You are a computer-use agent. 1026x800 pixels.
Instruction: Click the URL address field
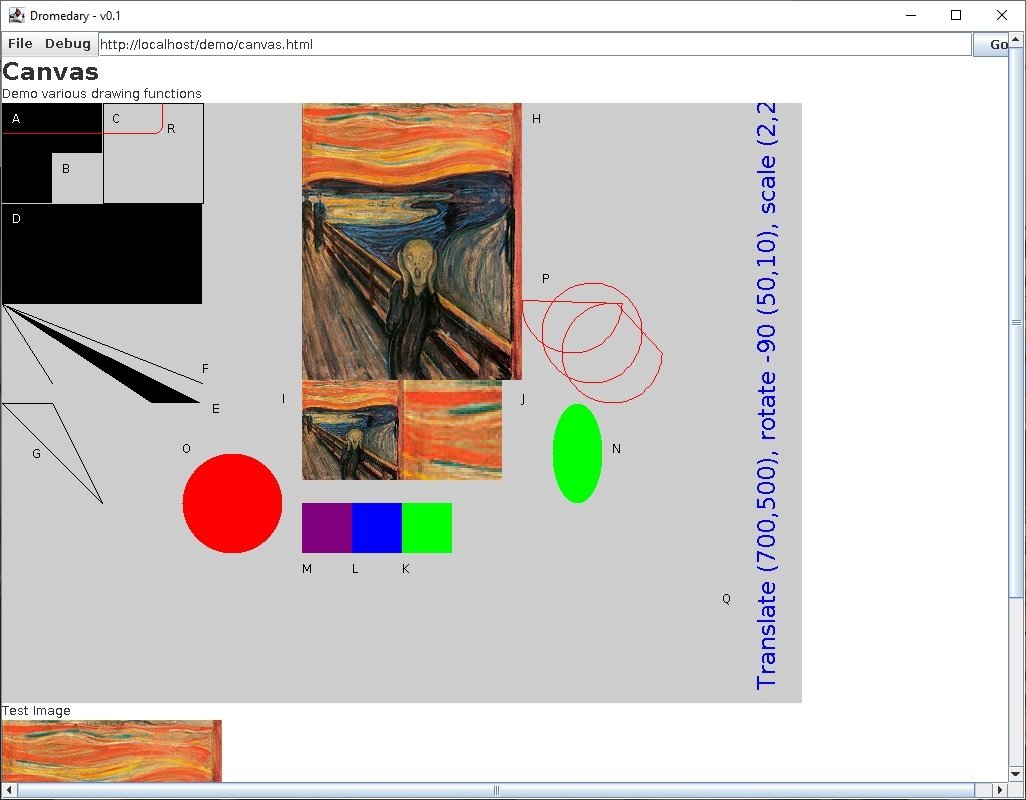coord(535,44)
